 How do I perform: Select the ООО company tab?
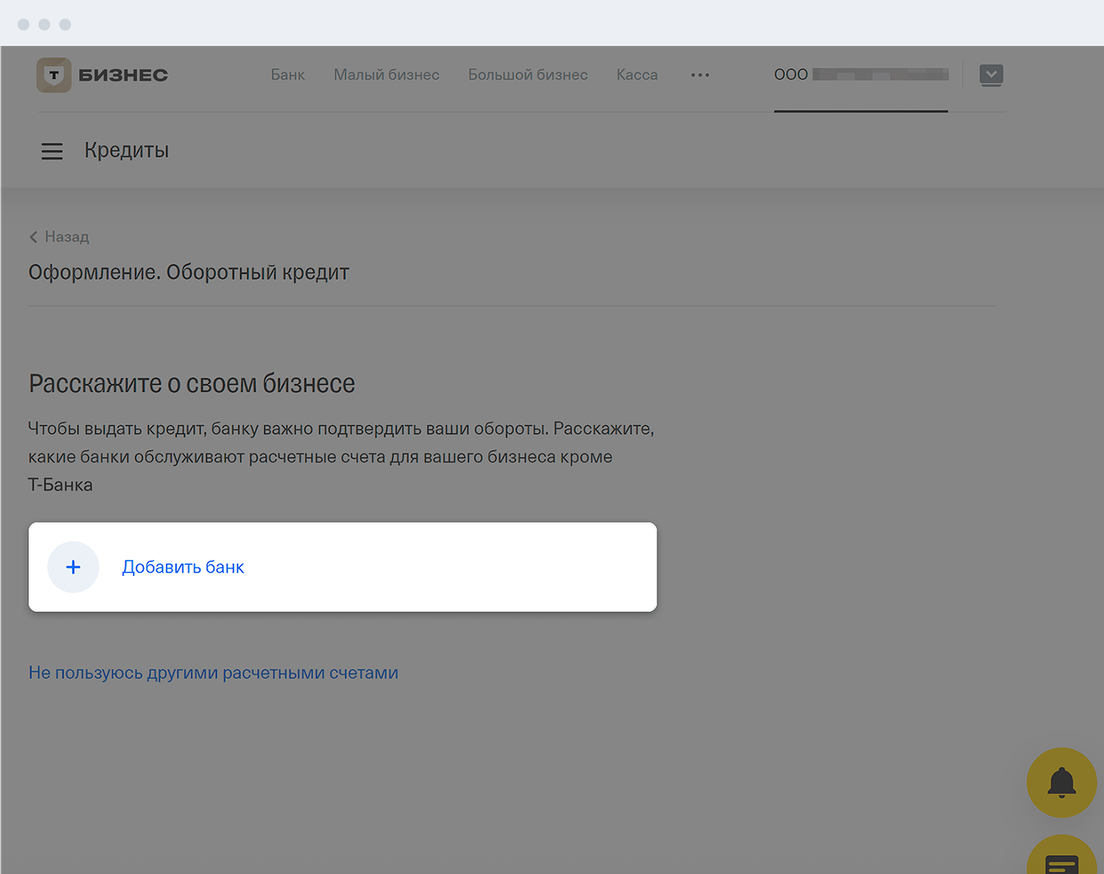(861, 75)
